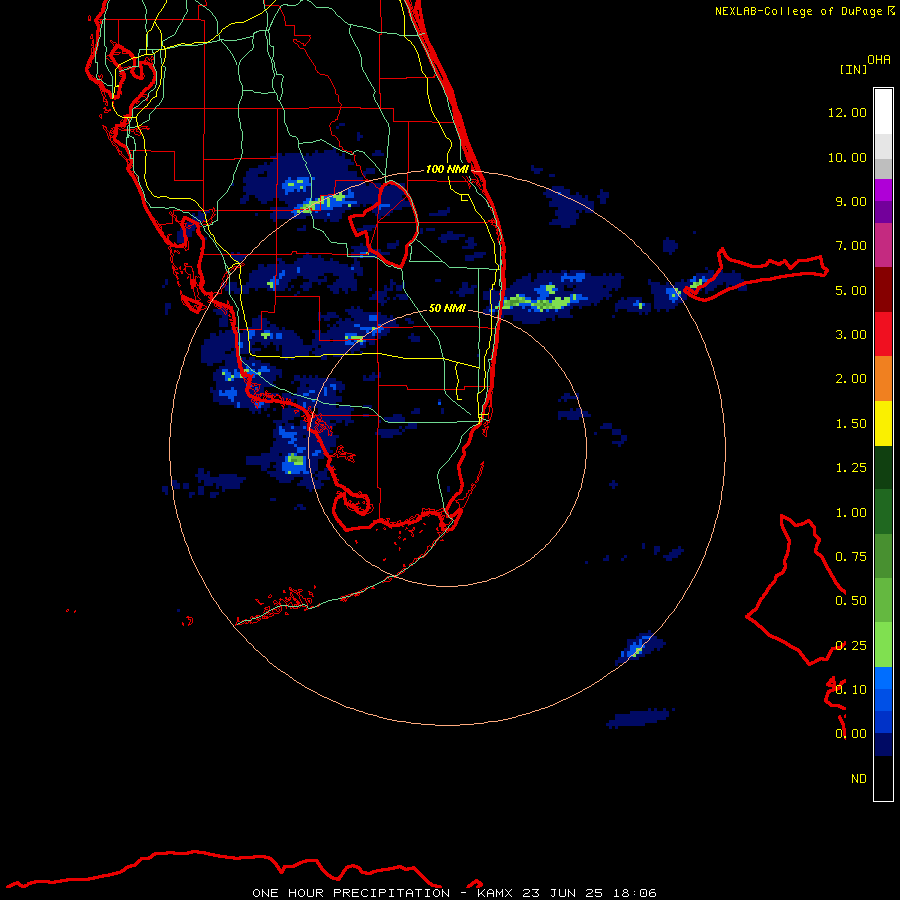Viewport: 900px width, 900px height.
Task: Select the orange legend swatch
Action: point(883,379)
